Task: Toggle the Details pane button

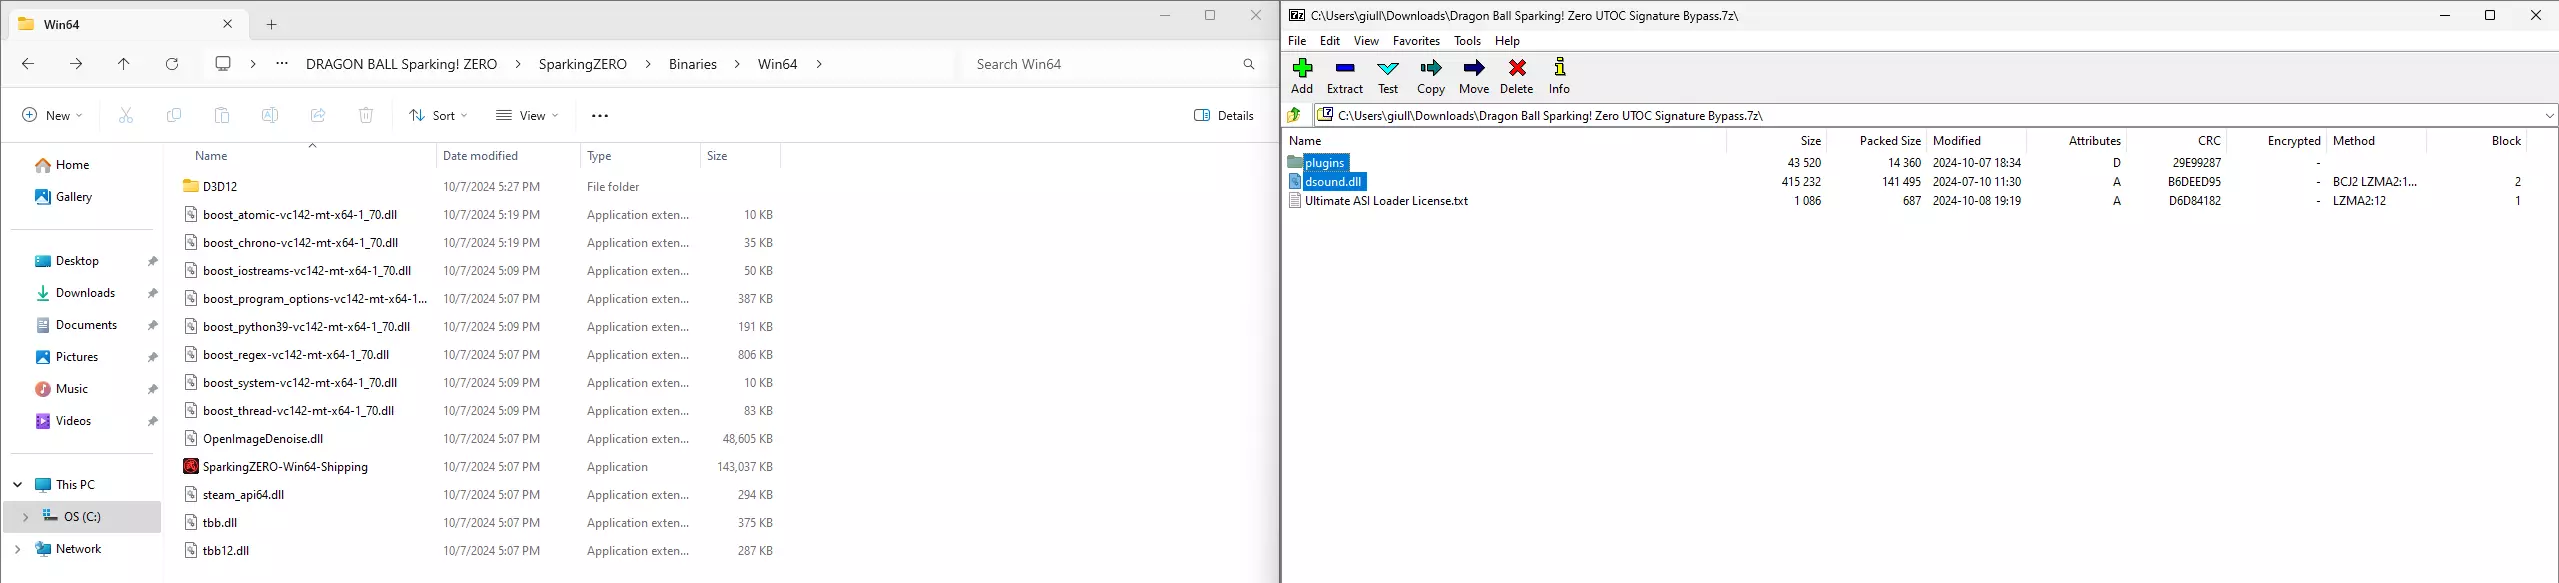Action: pos(1224,116)
